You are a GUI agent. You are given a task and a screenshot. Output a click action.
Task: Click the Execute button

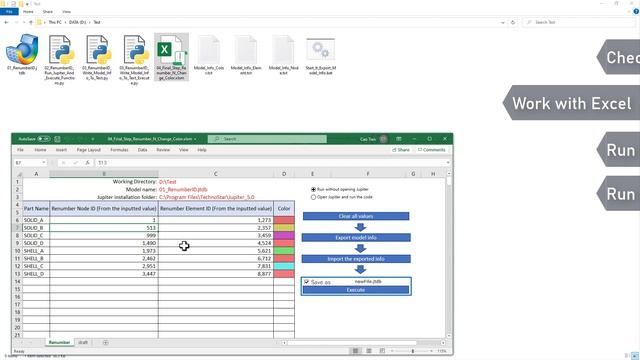356,290
